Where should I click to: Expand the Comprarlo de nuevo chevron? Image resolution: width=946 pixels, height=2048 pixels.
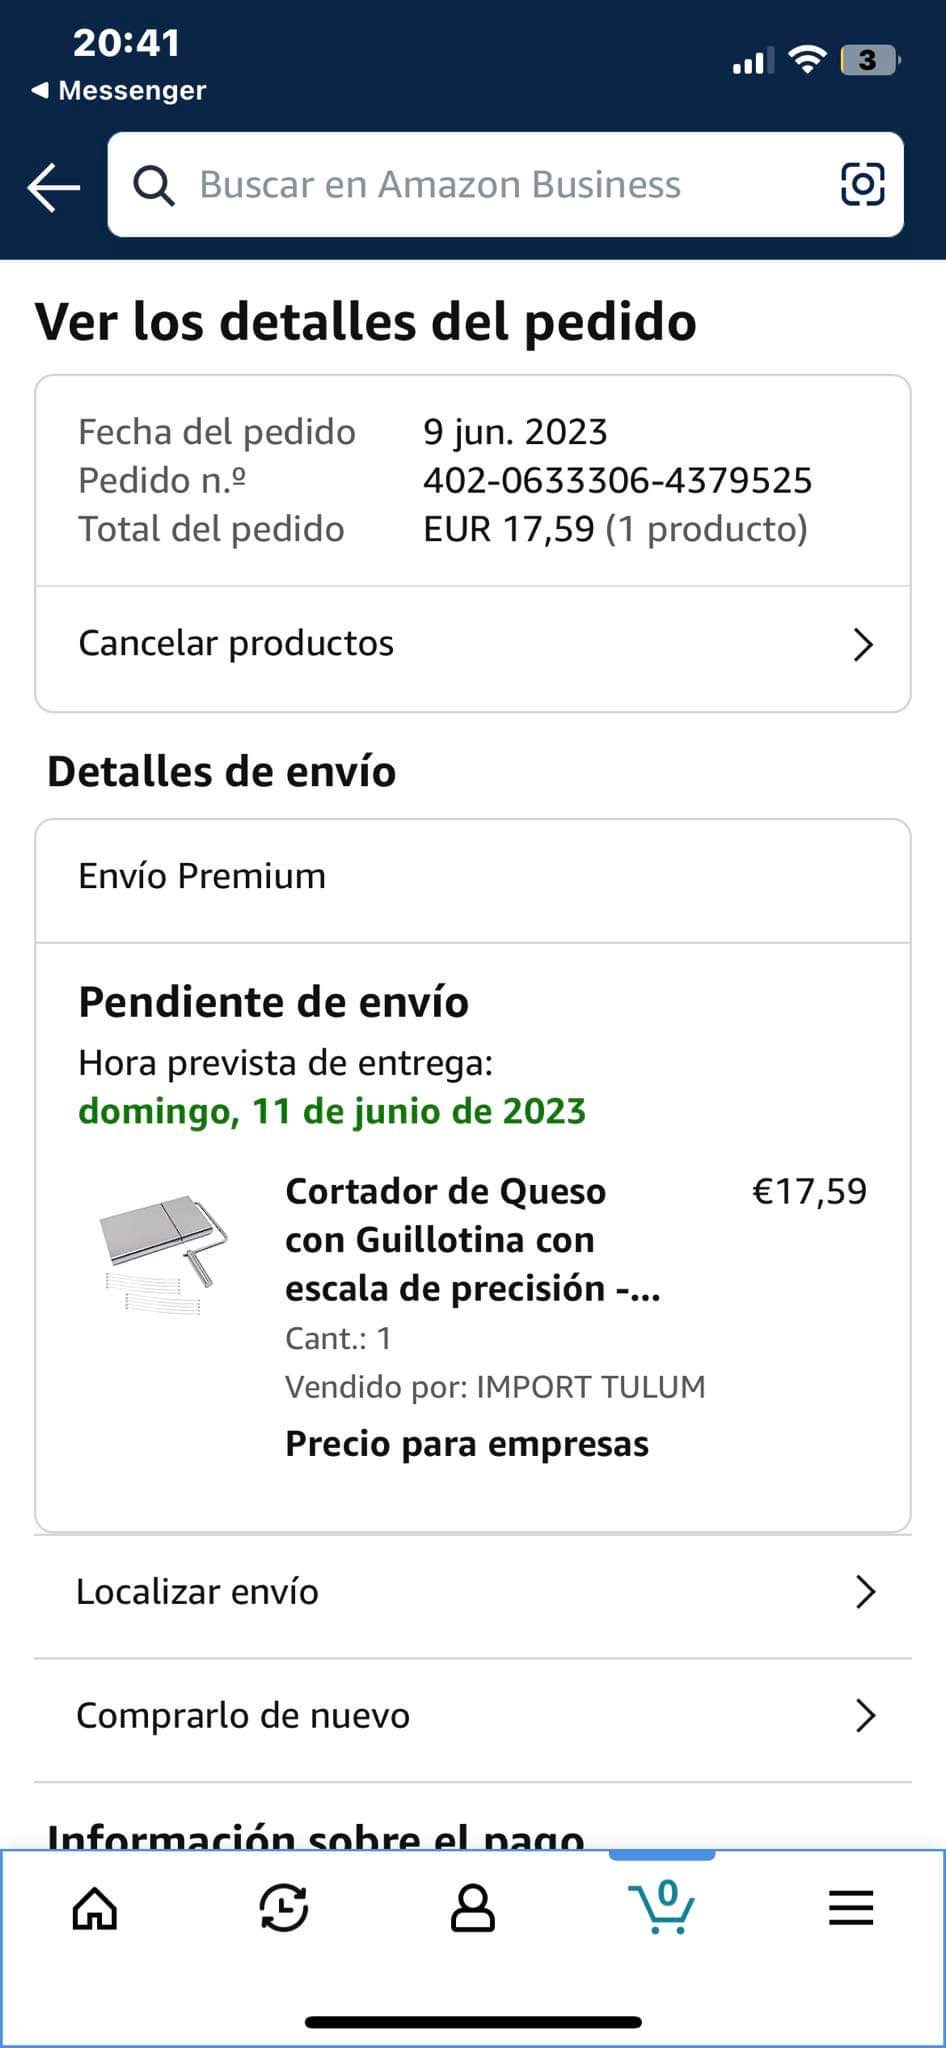tap(866, 1716)
